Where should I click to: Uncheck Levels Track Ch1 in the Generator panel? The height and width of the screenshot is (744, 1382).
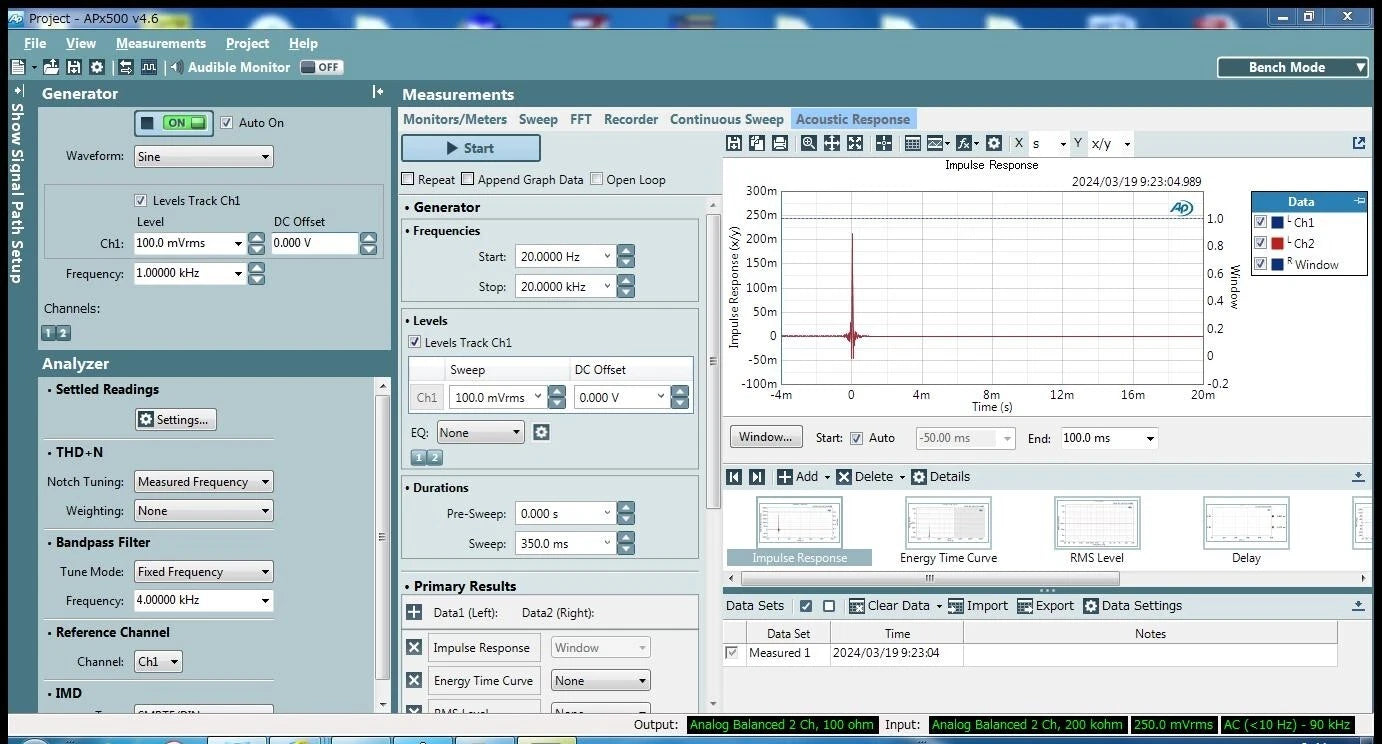pyautogui.click(x=141, y=200)
